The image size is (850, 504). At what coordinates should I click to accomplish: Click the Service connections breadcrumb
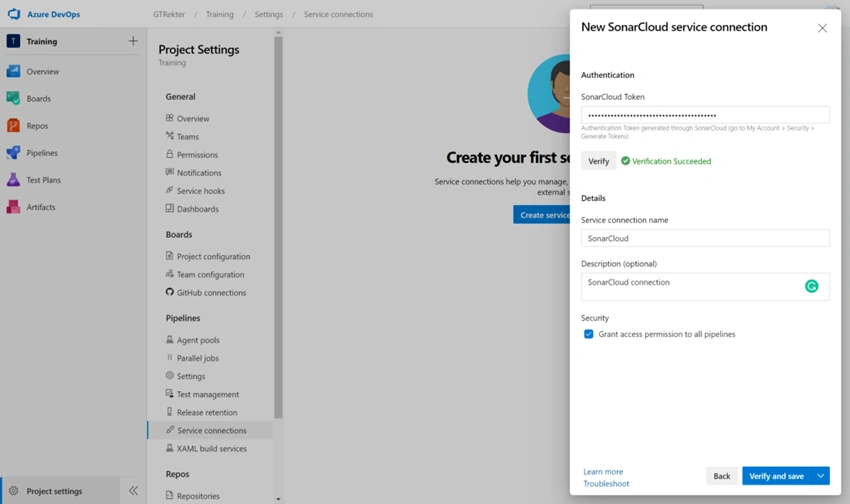click(338, 15)
